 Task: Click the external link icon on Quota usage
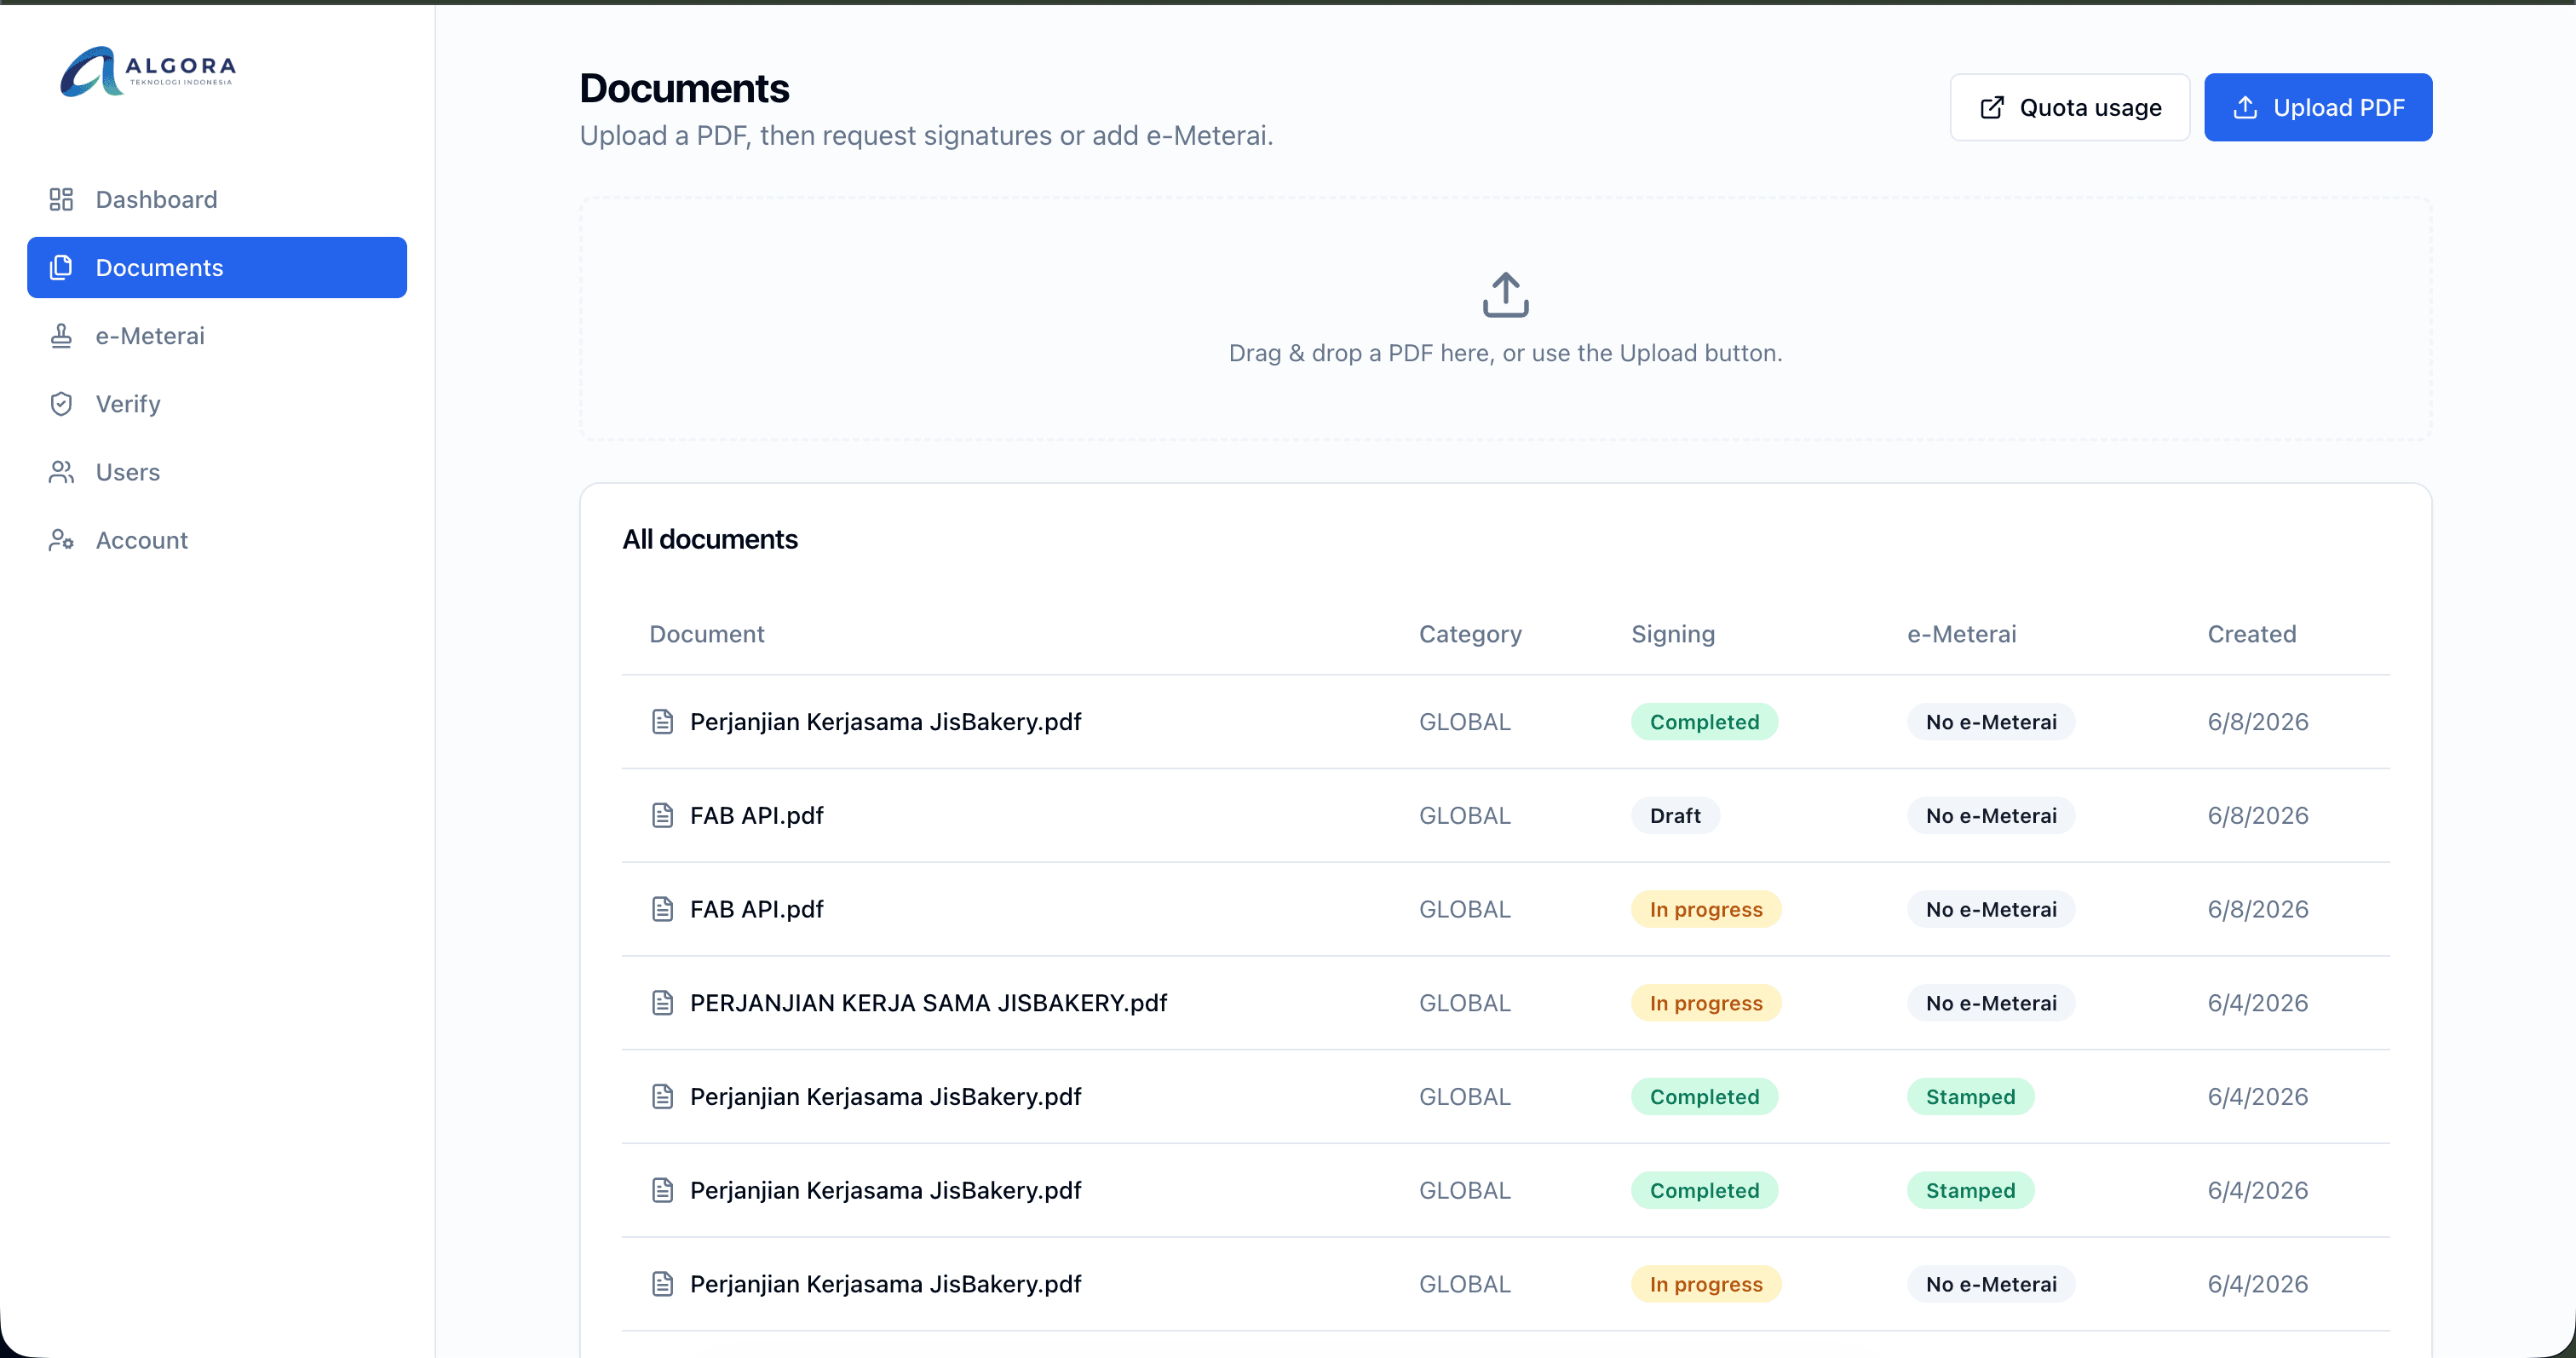click(1991, 107)
